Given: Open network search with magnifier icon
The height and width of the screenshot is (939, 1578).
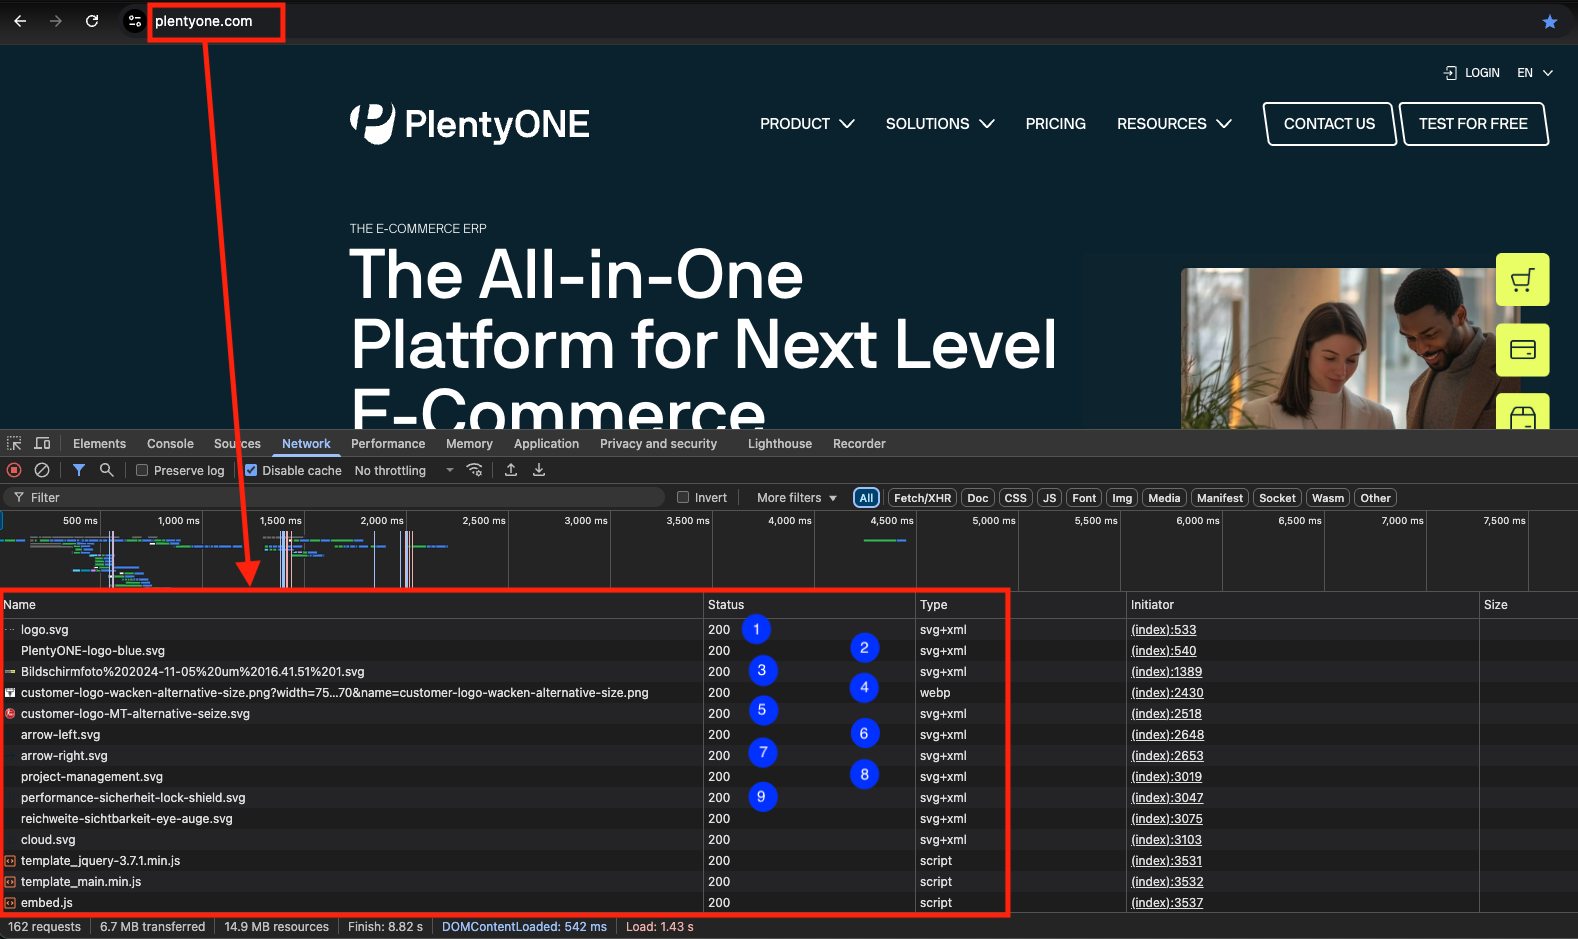Looking at the screenshot, I should 106,470.
